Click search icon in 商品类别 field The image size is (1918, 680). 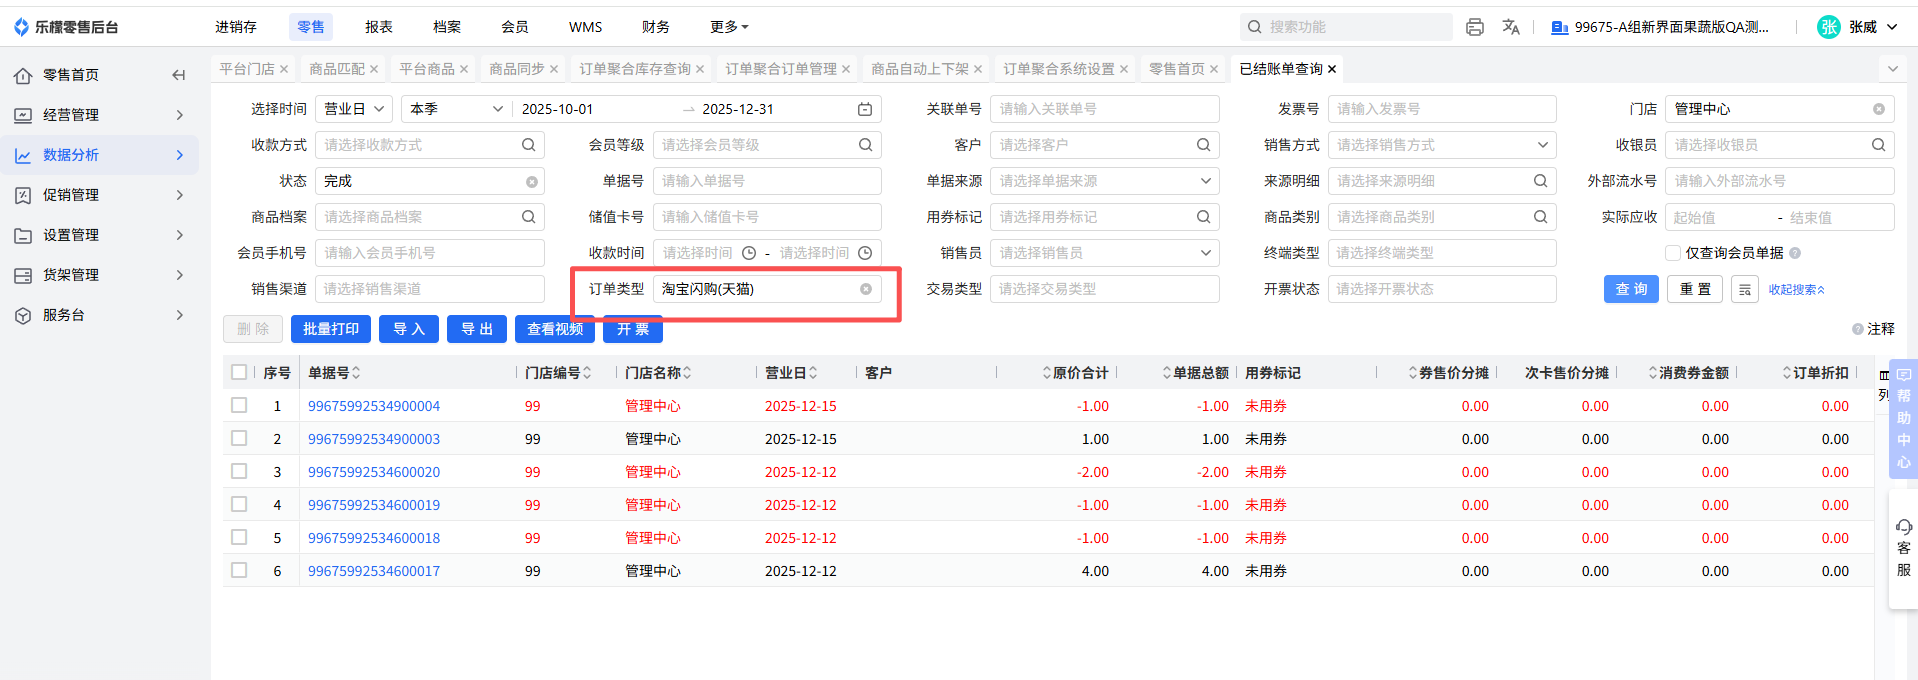click(1540, 217)
